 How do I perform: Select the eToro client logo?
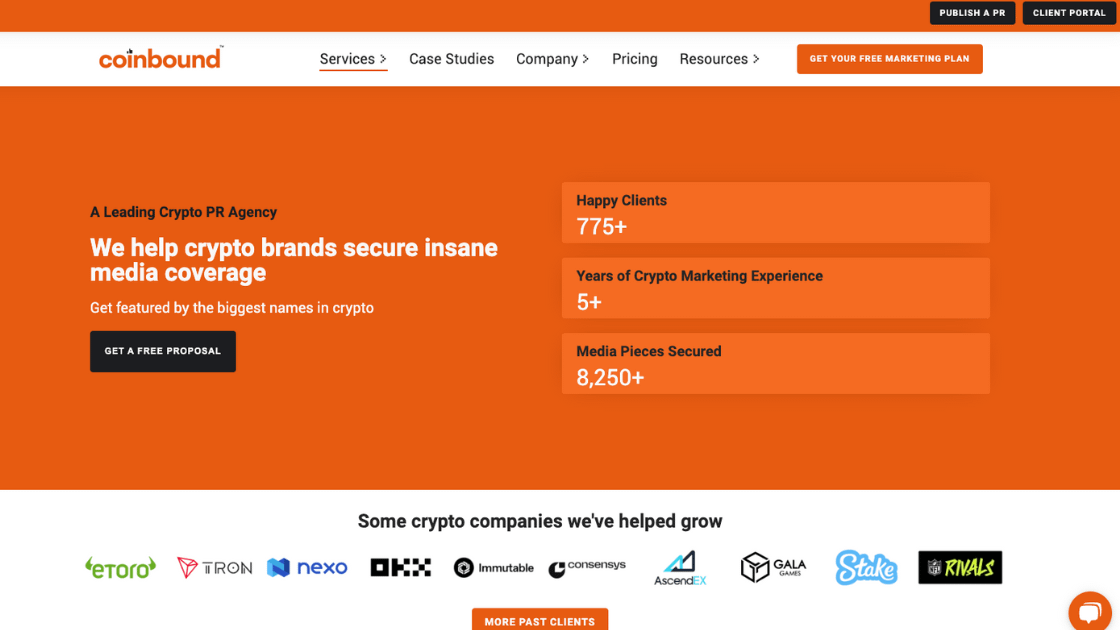coord(120,567)
